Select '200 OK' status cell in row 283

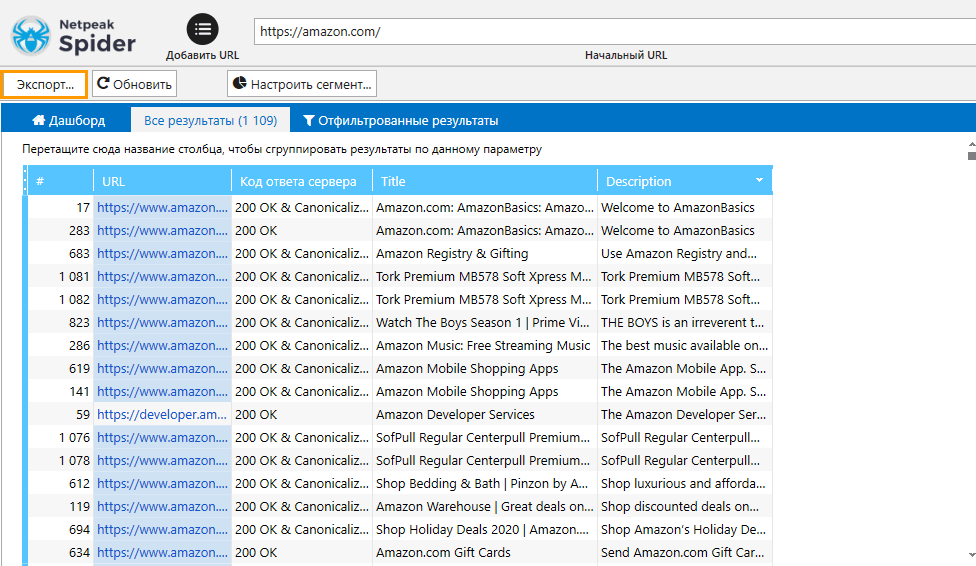click(302, 230)
